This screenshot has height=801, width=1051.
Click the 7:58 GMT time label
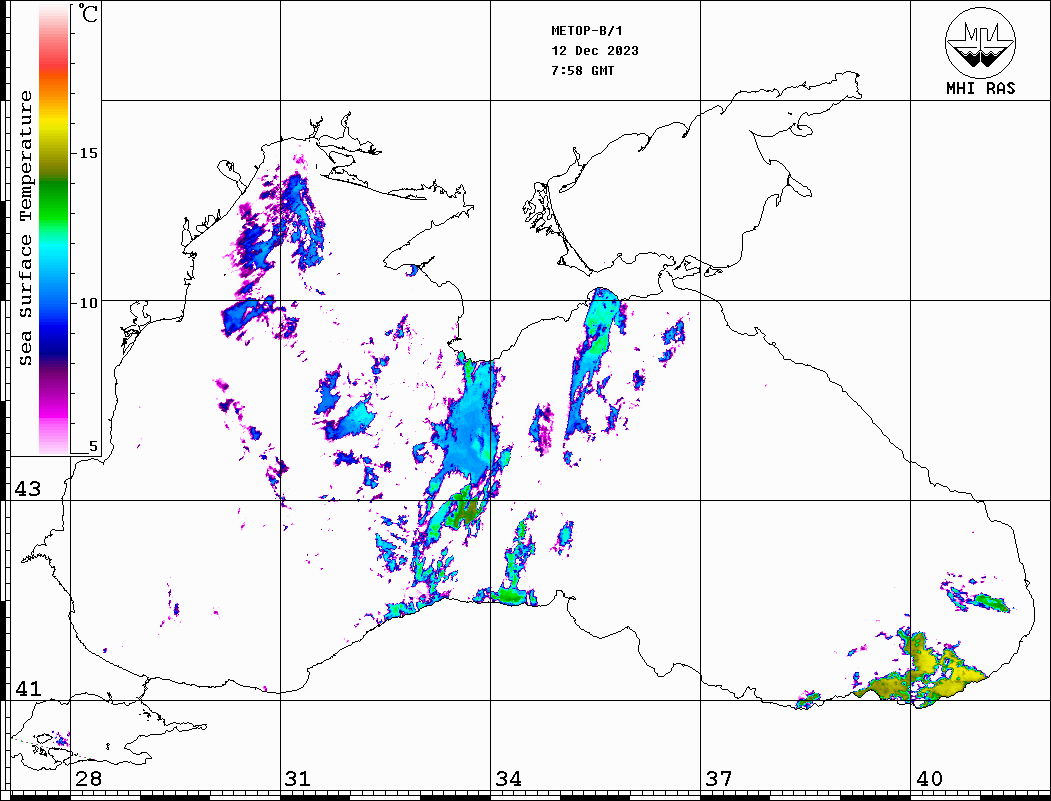click(x=583, y=70)
